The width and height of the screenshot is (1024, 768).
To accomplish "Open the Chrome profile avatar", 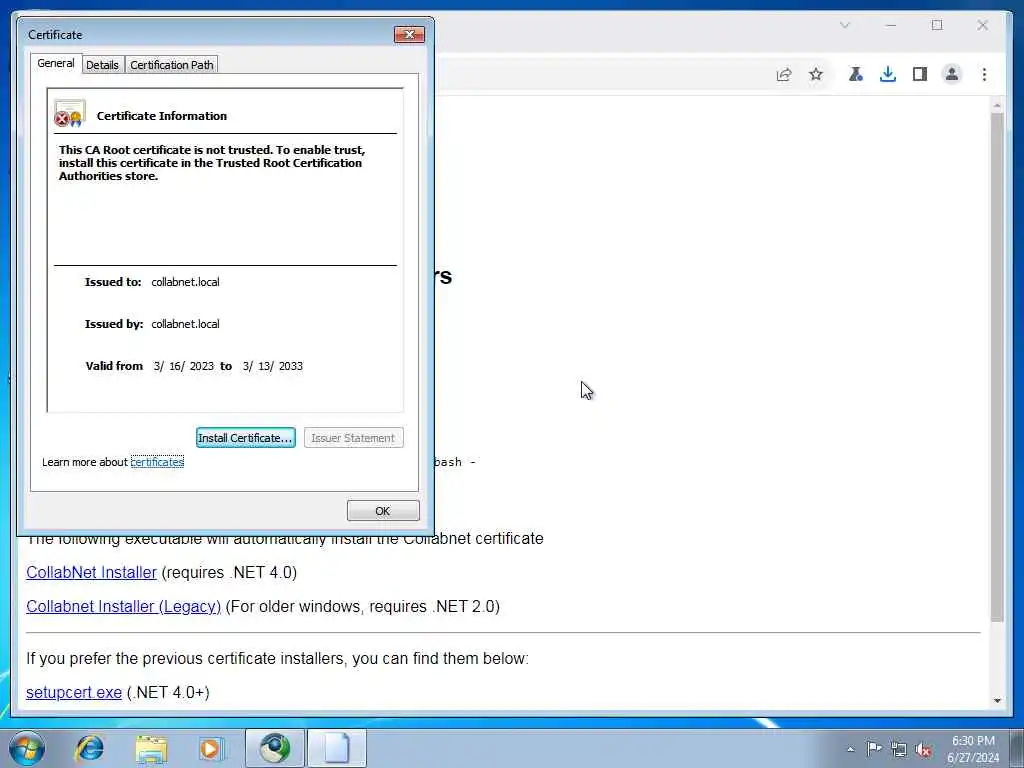I will click(x=952, y=74).
